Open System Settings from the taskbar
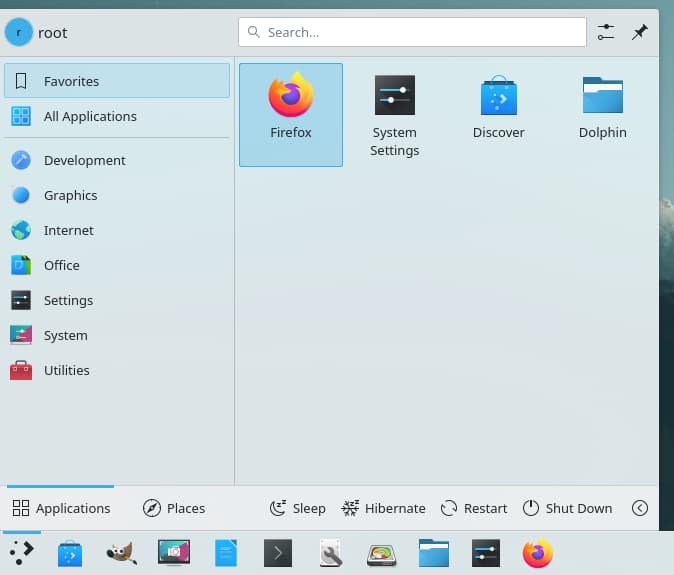The height and width of the screenshot is (575, 674). coord(486,553)
